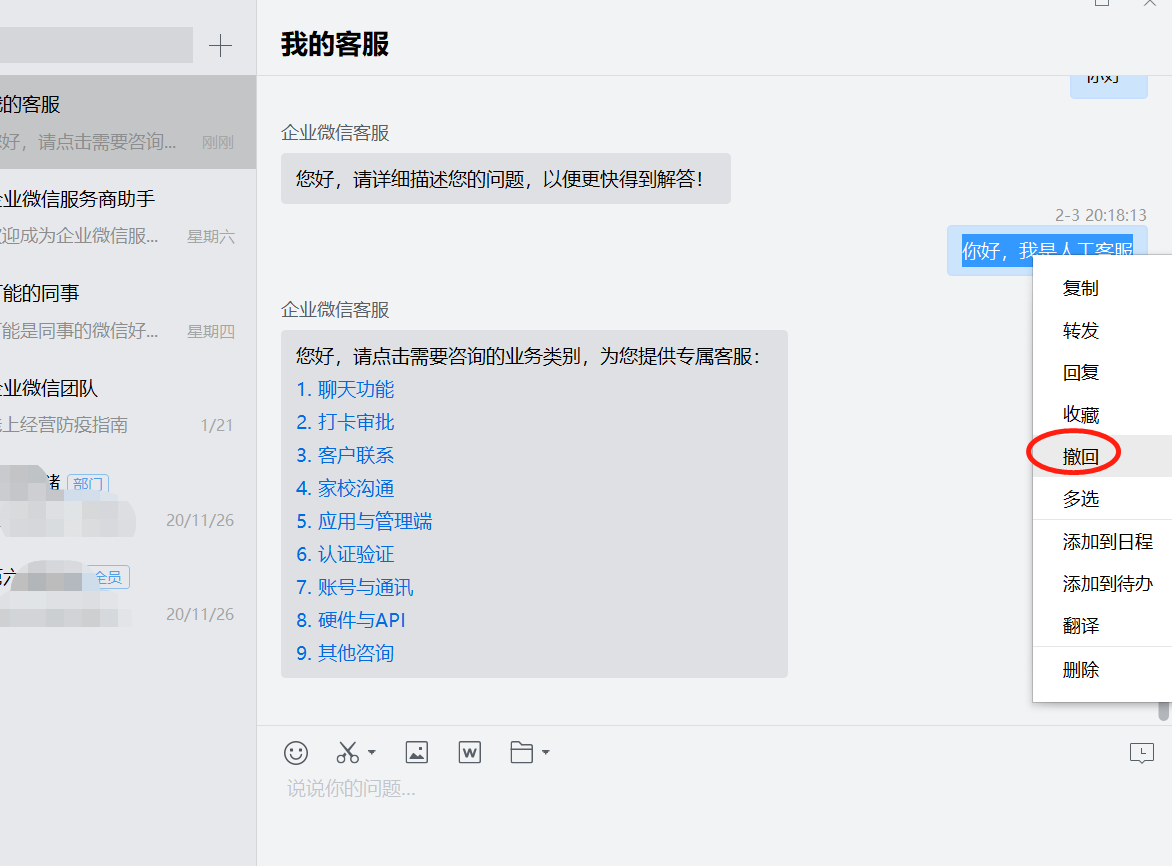
Task: Open the 企业微信服务商助手 conversation
Action: tap(128, 217)
